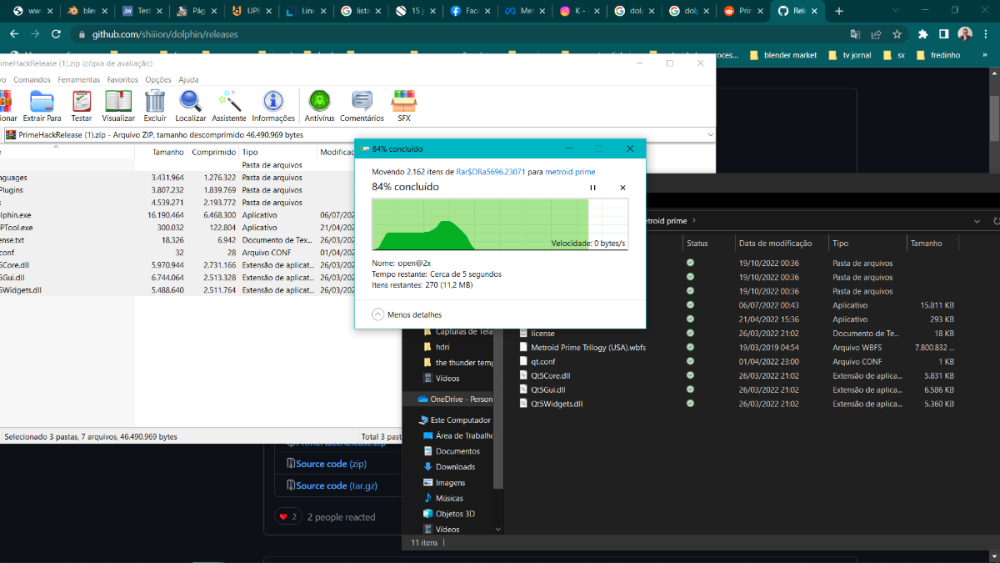Open the Opções menu
Viewport: 1000px width, 563px height.
(158, 80)
